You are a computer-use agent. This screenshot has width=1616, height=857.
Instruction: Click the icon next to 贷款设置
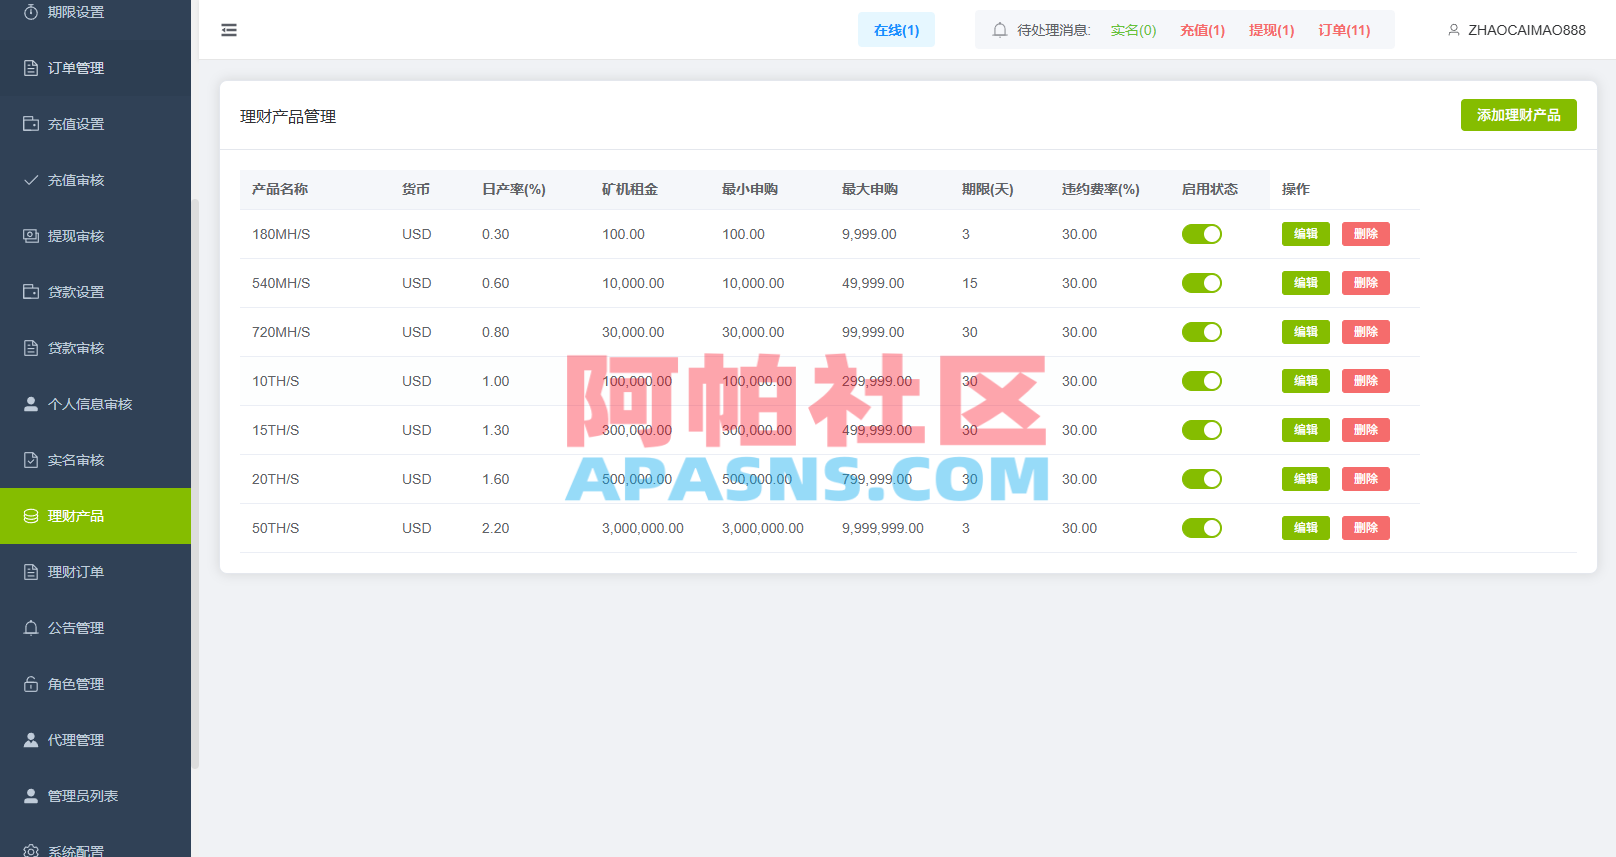coord(31,292)
